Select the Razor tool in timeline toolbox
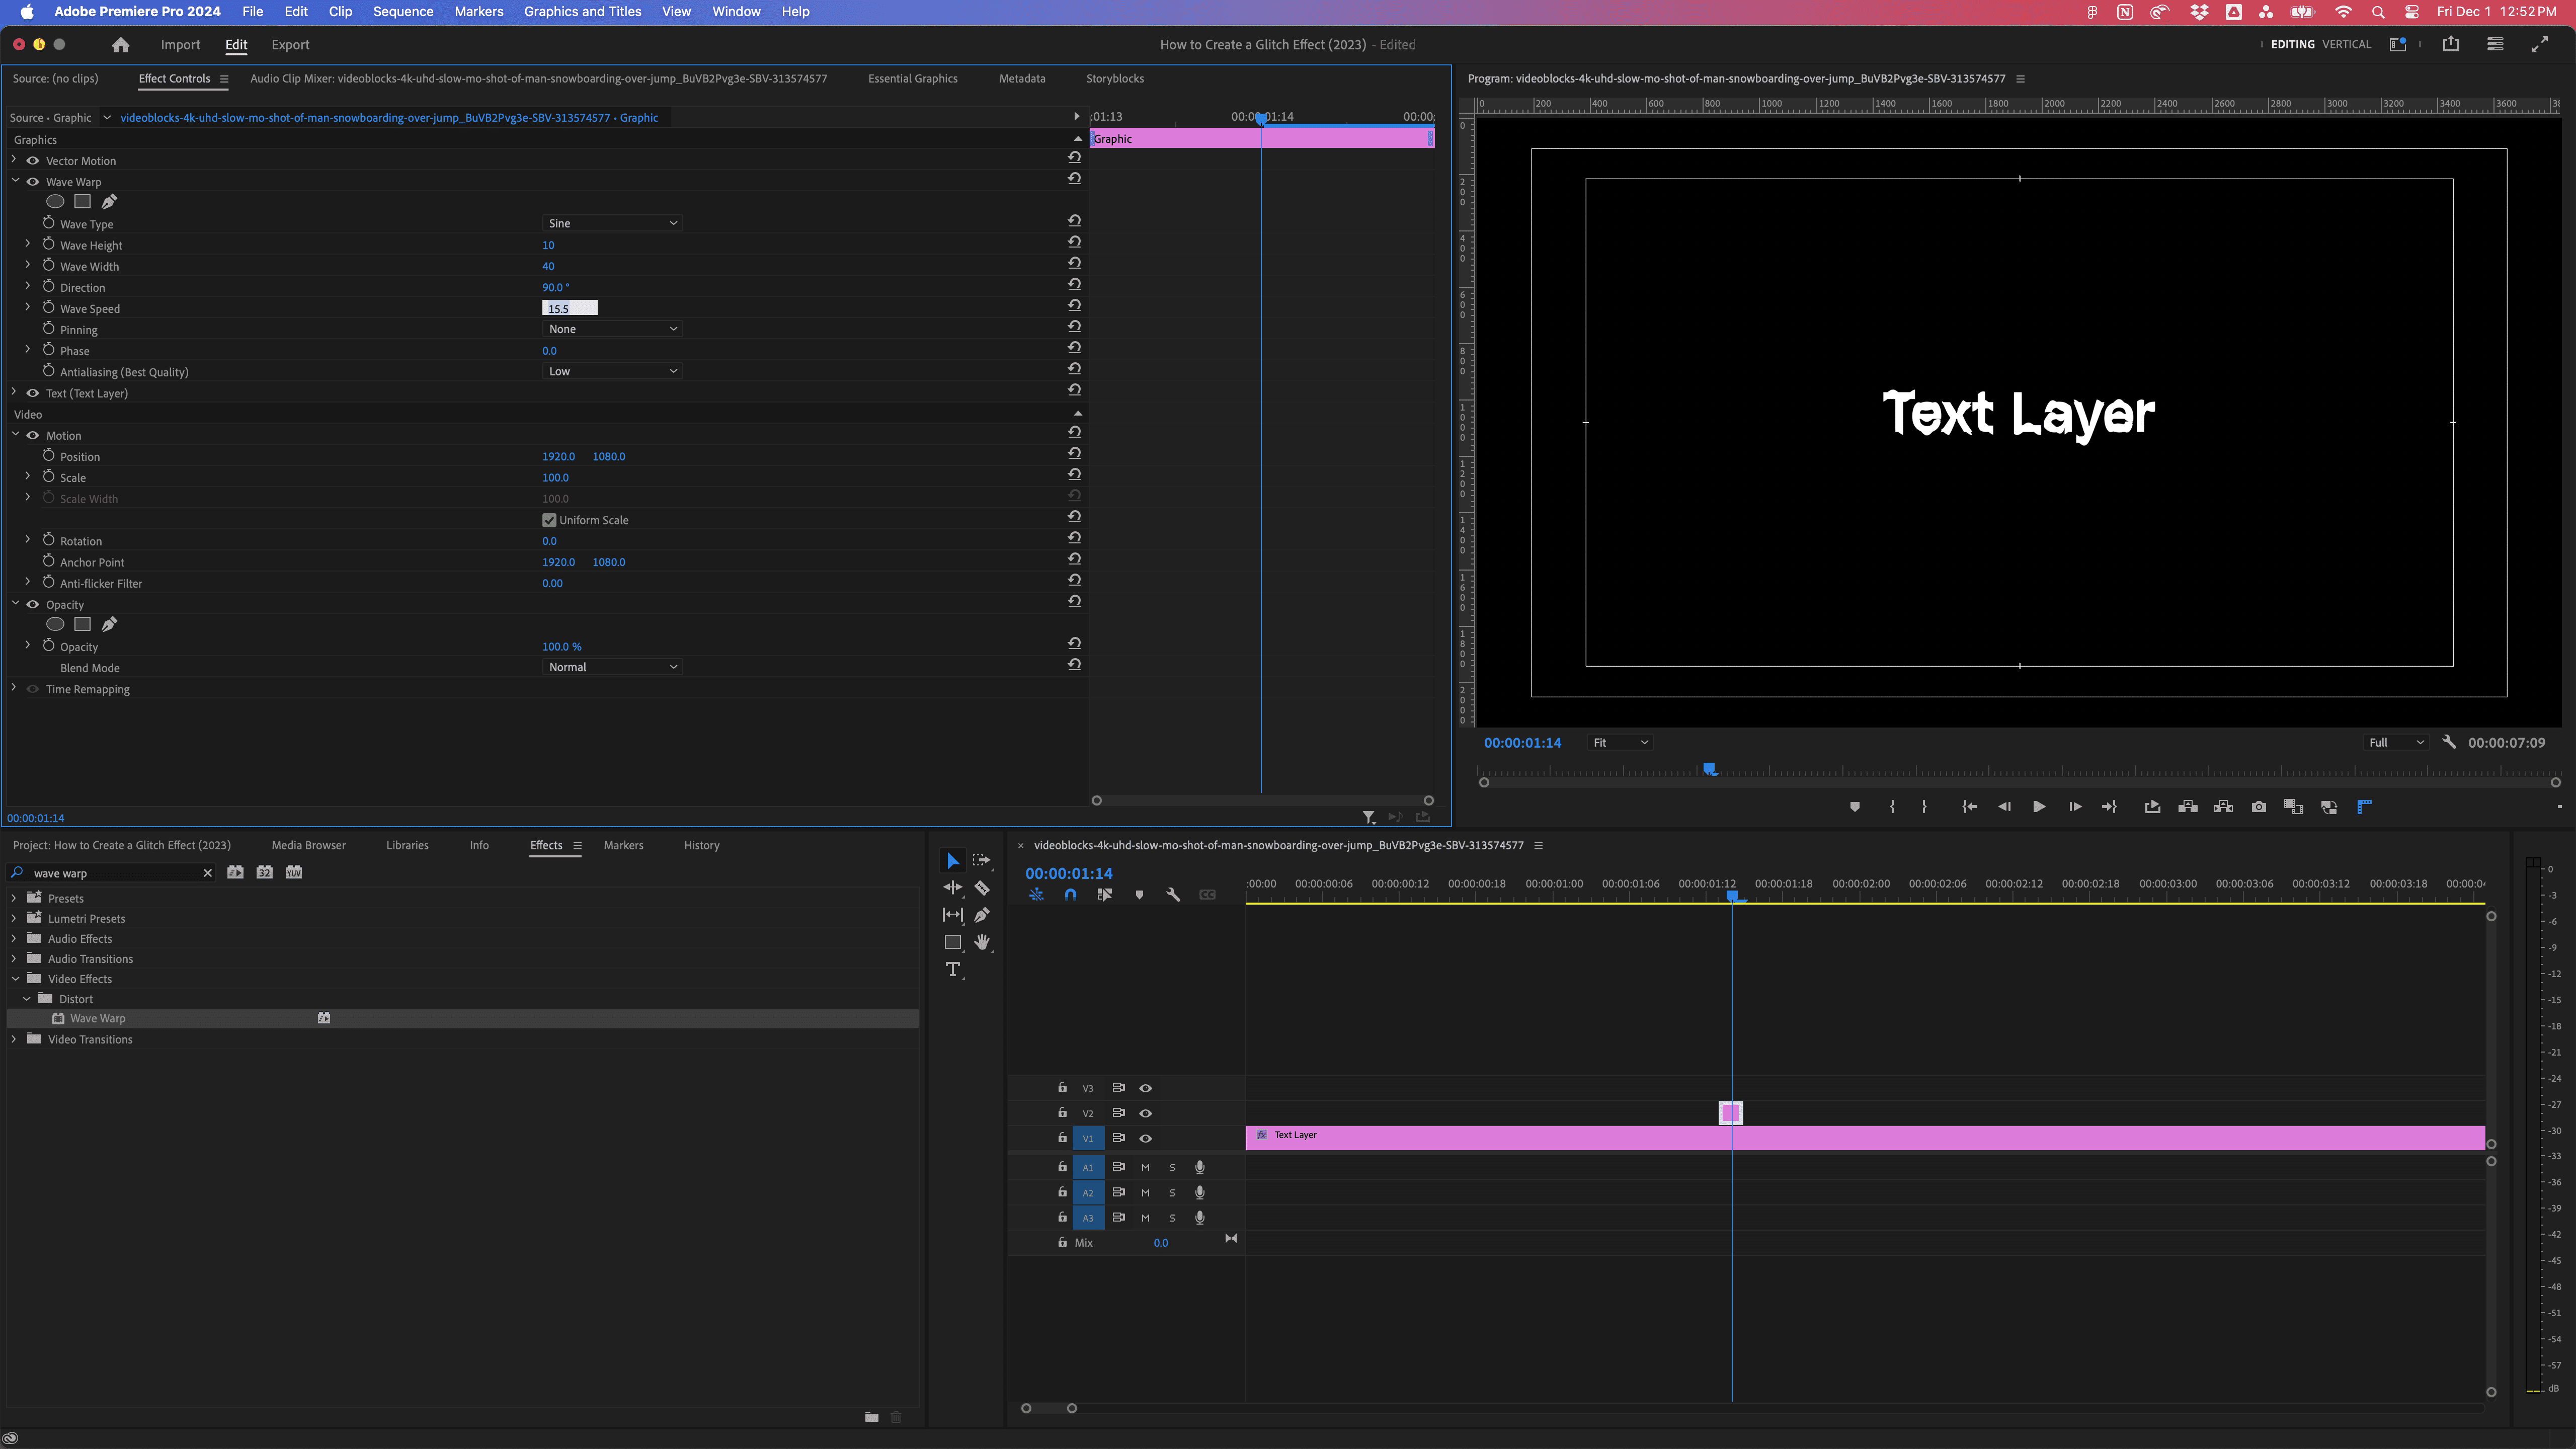 (x=982, y=888)
